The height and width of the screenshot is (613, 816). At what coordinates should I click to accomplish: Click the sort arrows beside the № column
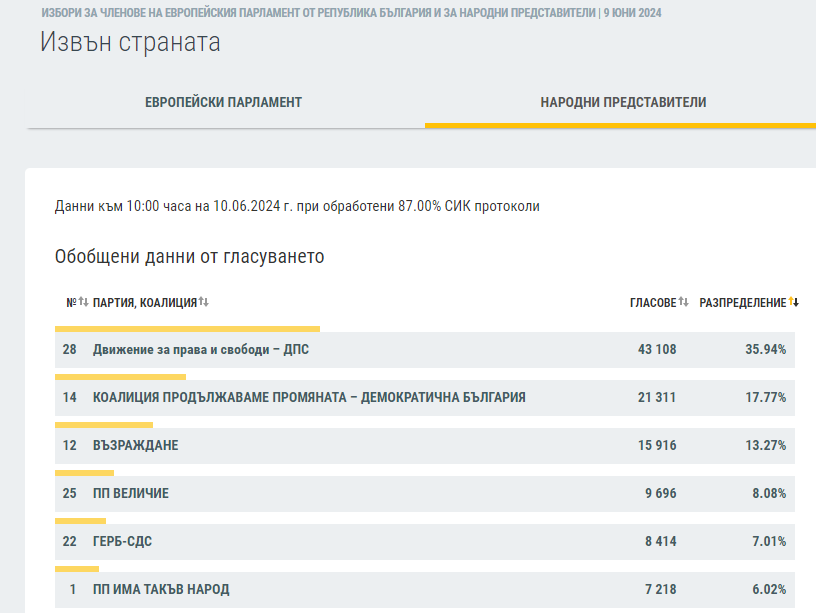[84, 302]
